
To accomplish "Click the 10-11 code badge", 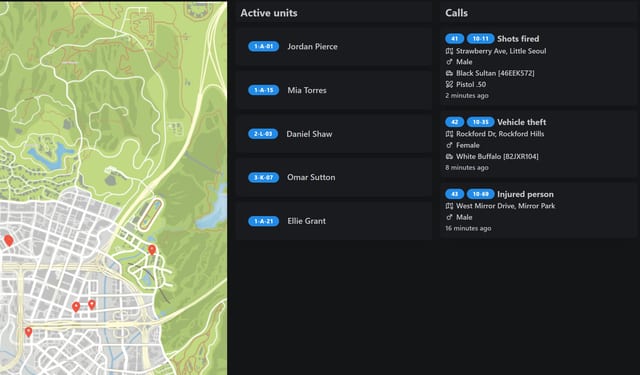I will coord(480,39).
